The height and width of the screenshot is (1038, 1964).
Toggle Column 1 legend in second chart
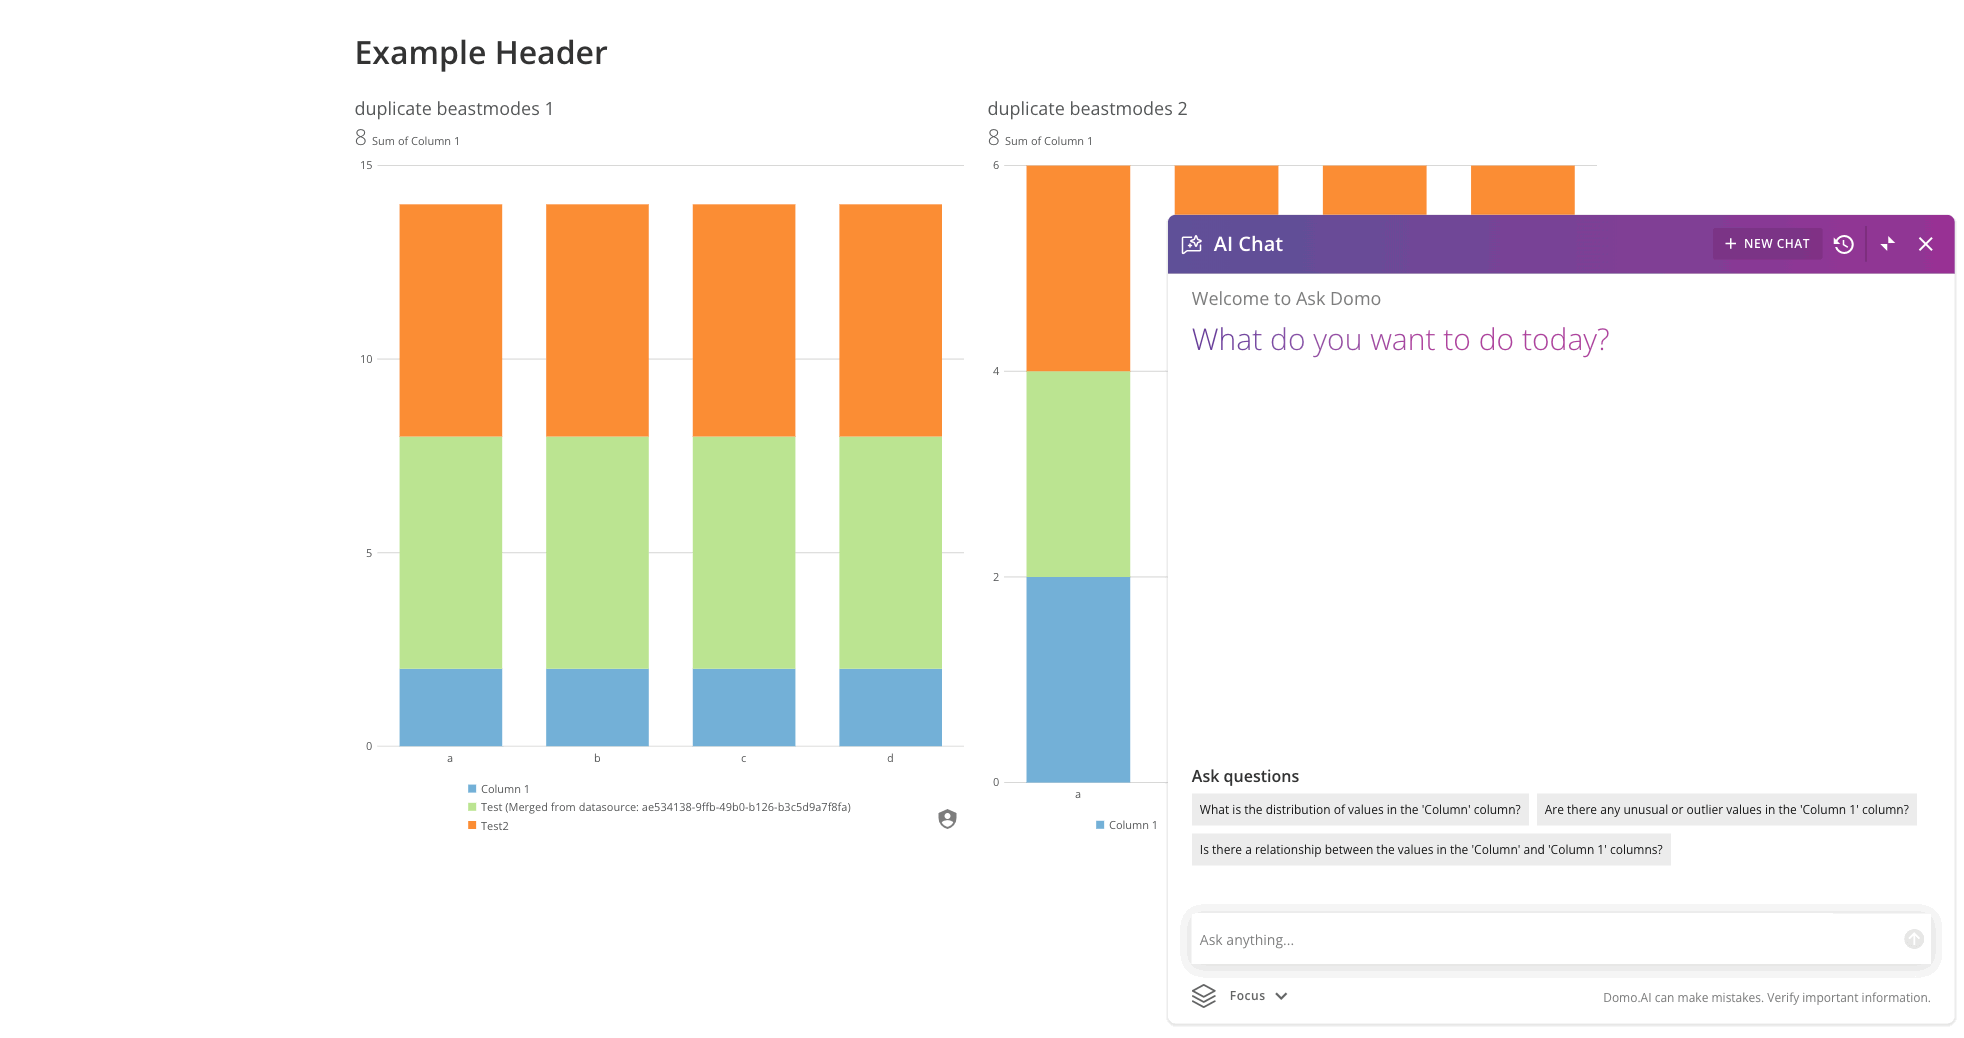coord(1132,825)
